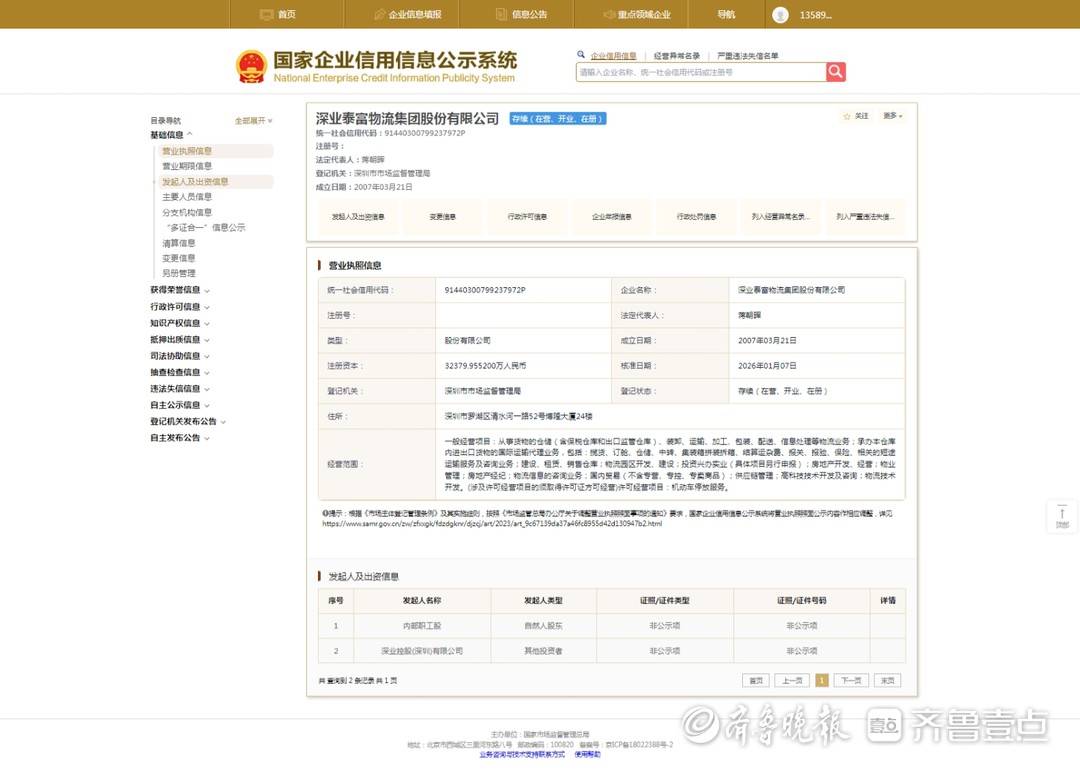
Task: Click 业务咨询与技术支持联系方式 footer link
Action: click(x=521, y=755)
